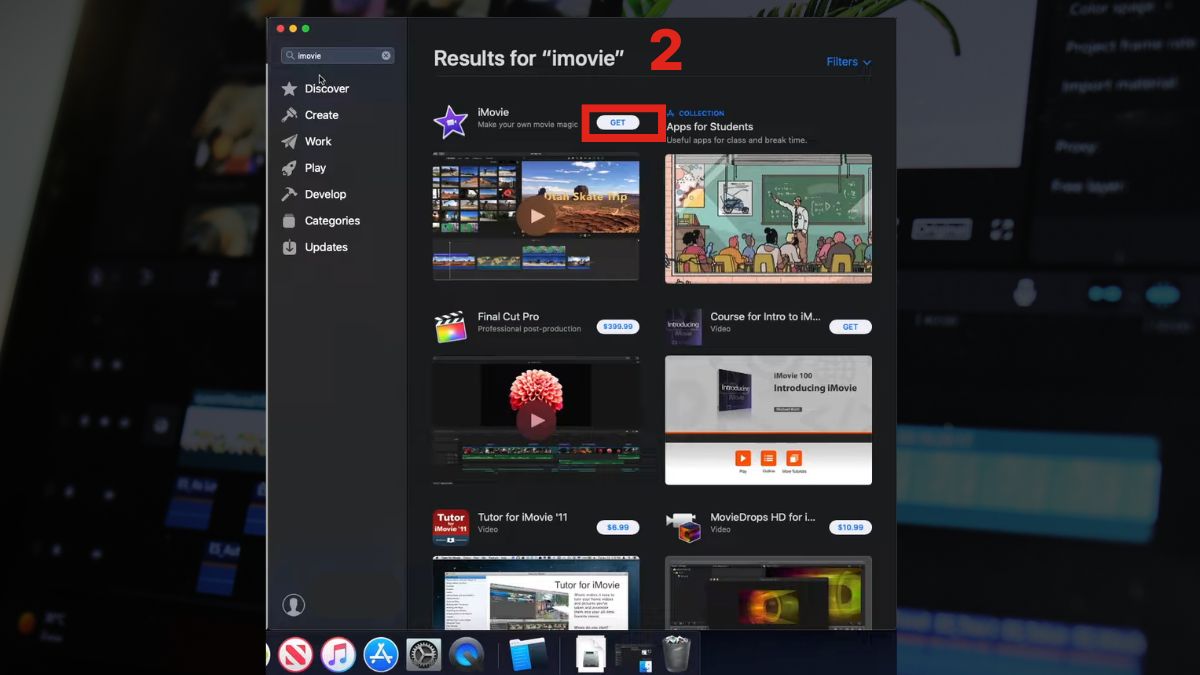The width and height of the screenshot is (1200, 675).
Task: Open the Trash in the Dock
Action: [677, 654]
